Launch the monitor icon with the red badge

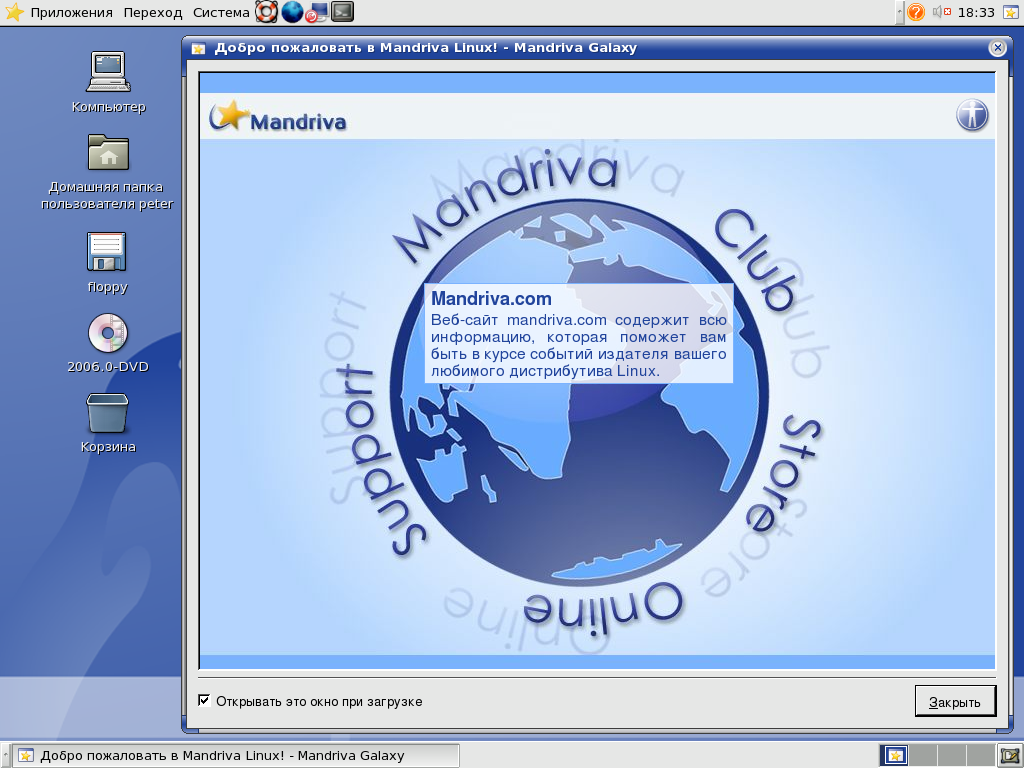pyautogui.click(x=317, y=12)
